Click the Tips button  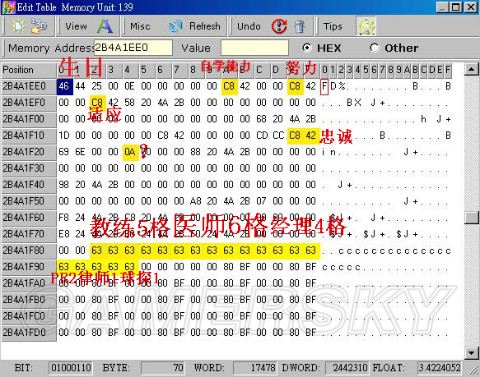[x=333, y=26]
